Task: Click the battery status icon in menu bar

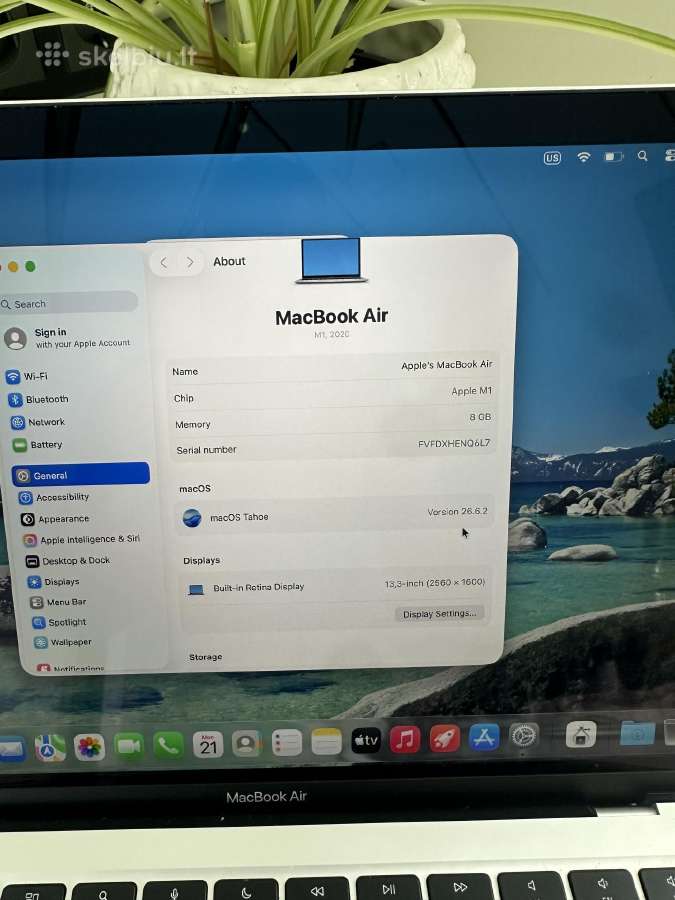Action: point(613,156)
